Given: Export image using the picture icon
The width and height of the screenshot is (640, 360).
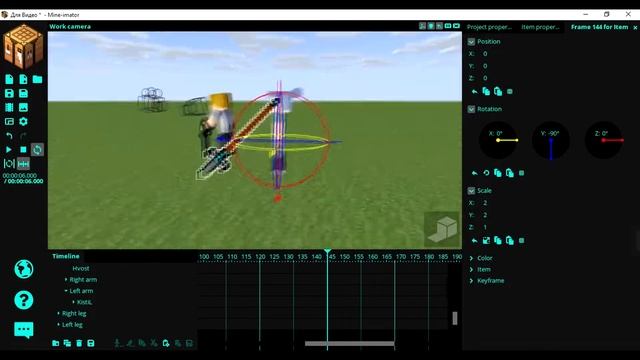Looking at the screenshot, I should 23,107.
